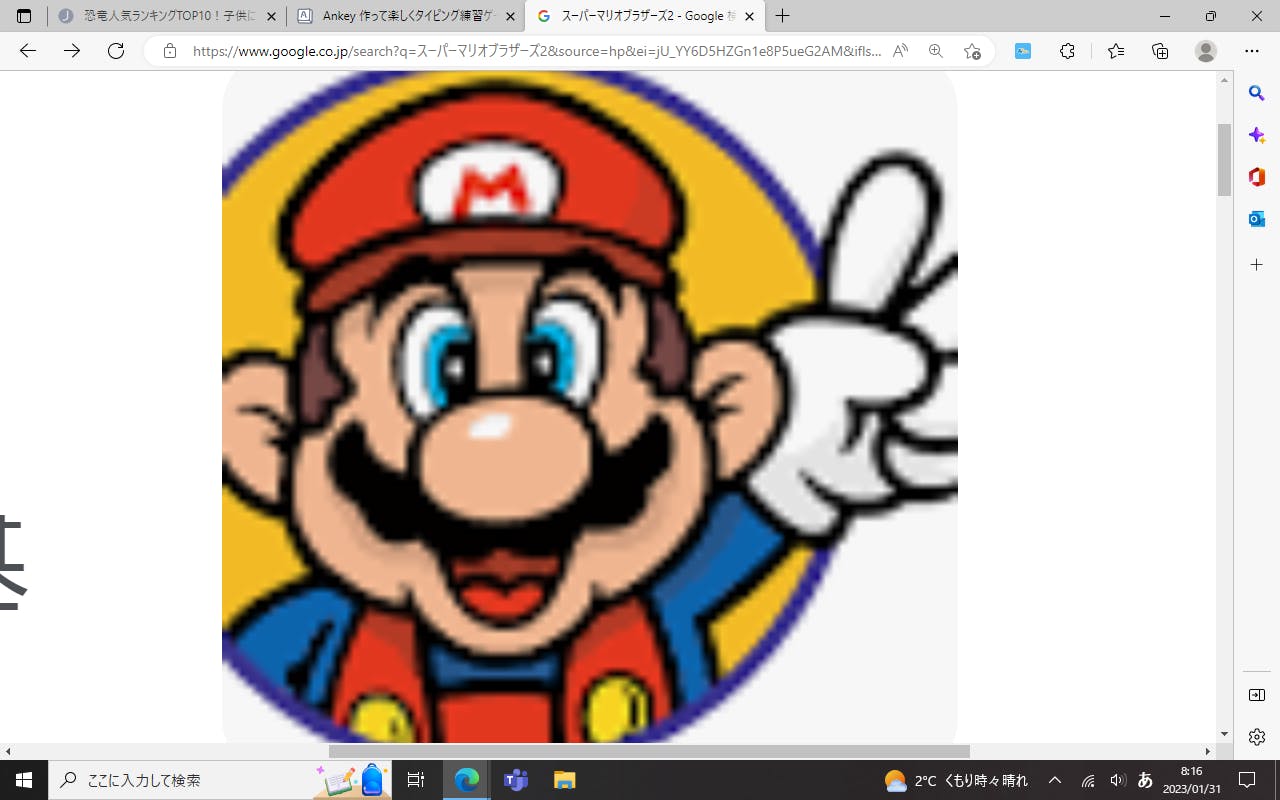The image size is (1280, 800).
Task: Click the horizontal scrollbar thumb
Action: pyautogui.click(x=649, y=751)
